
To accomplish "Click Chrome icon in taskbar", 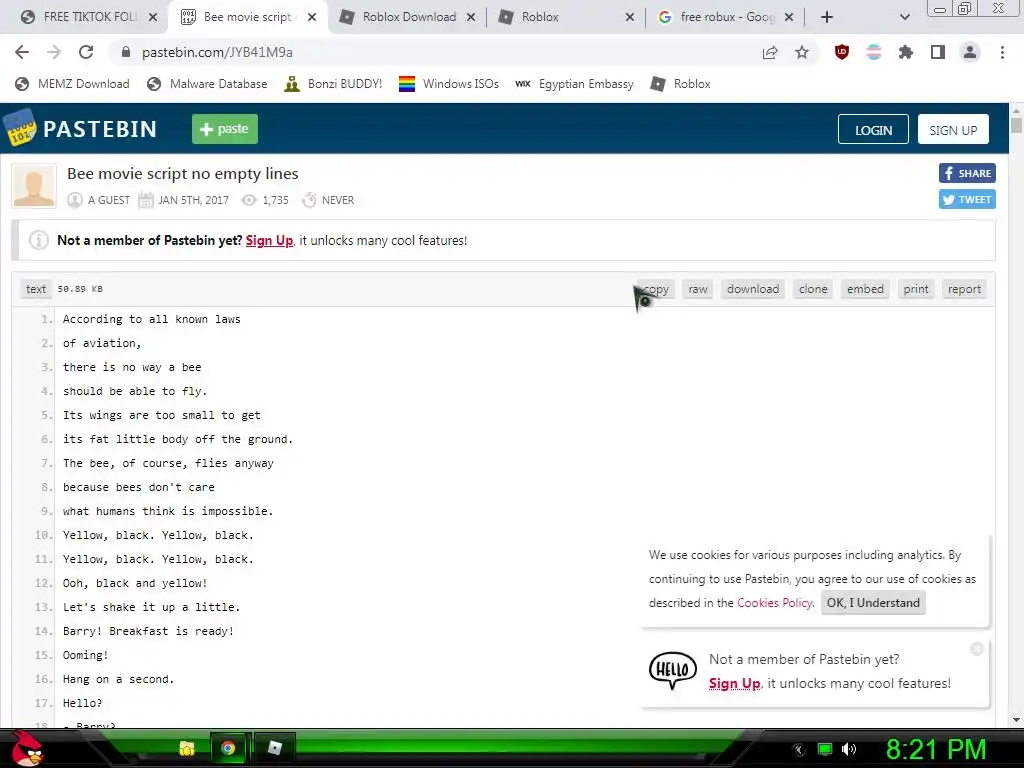I will coord(228,748).
